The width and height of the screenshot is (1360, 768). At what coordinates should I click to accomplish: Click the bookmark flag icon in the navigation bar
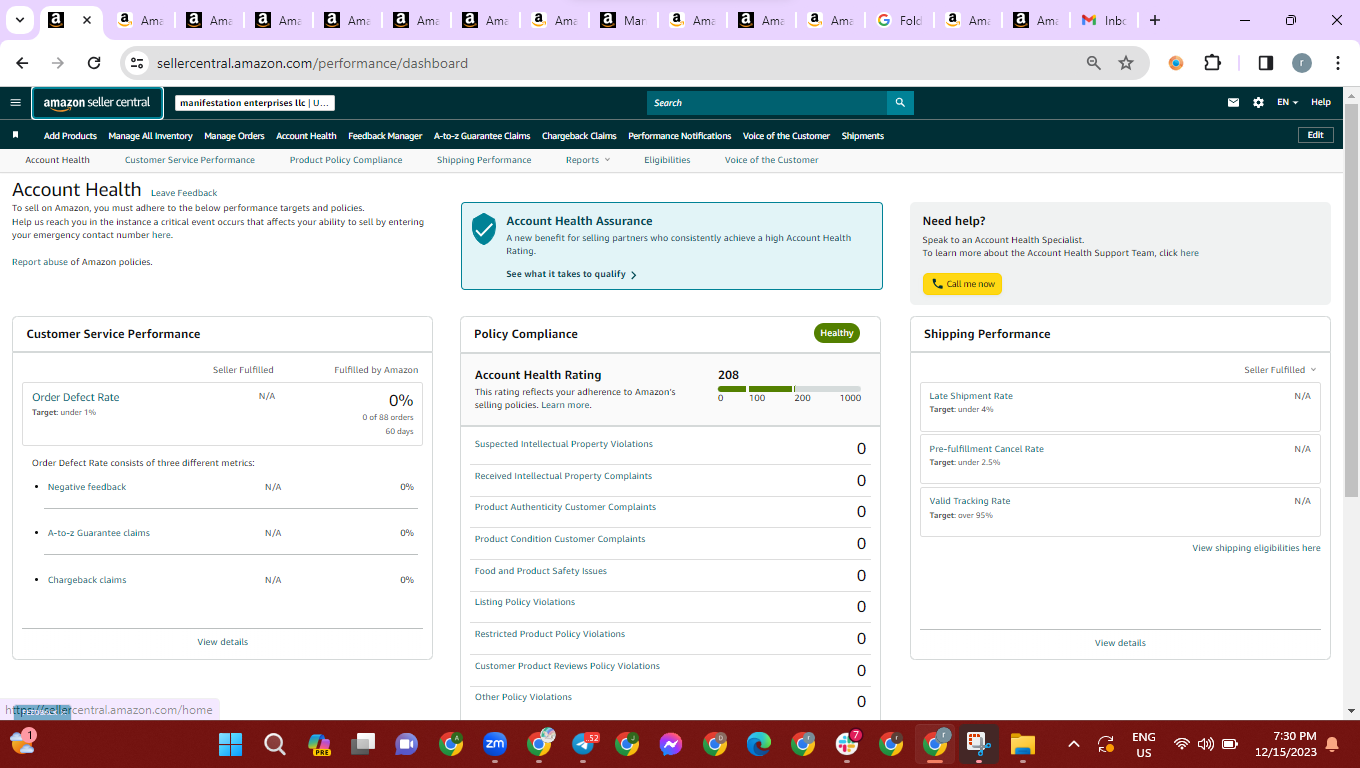(15, 135)
